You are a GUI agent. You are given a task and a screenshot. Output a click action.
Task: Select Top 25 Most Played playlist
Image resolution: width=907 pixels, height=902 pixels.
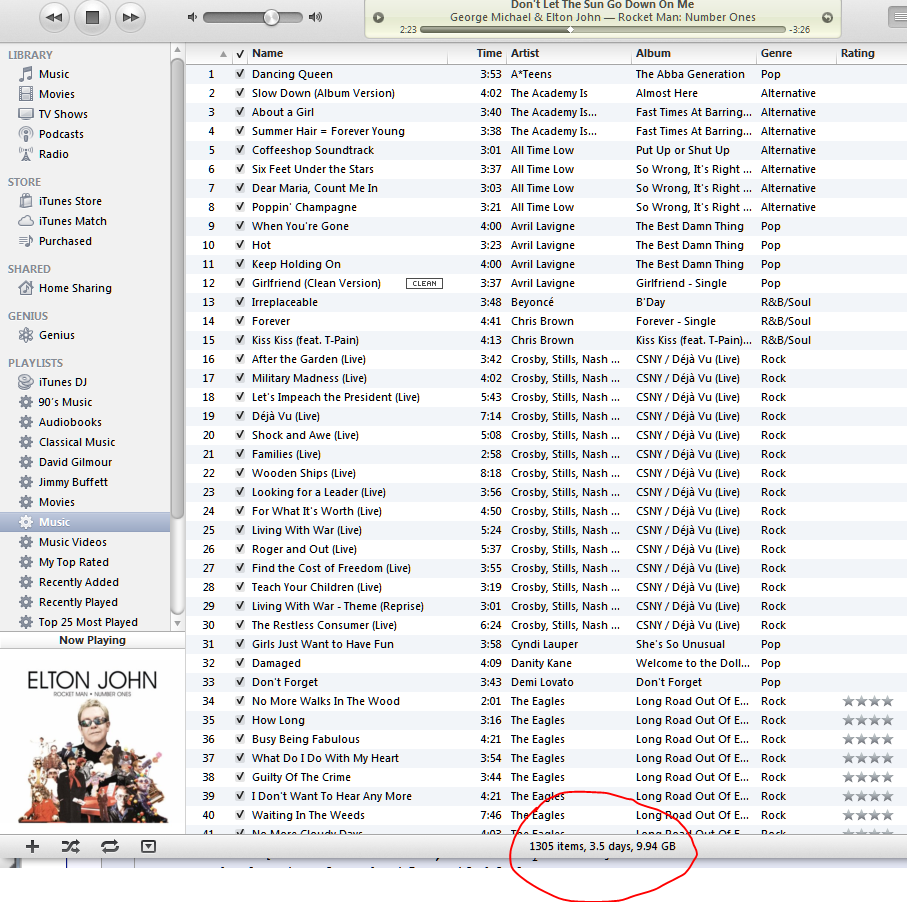click(x=87, y=622)
